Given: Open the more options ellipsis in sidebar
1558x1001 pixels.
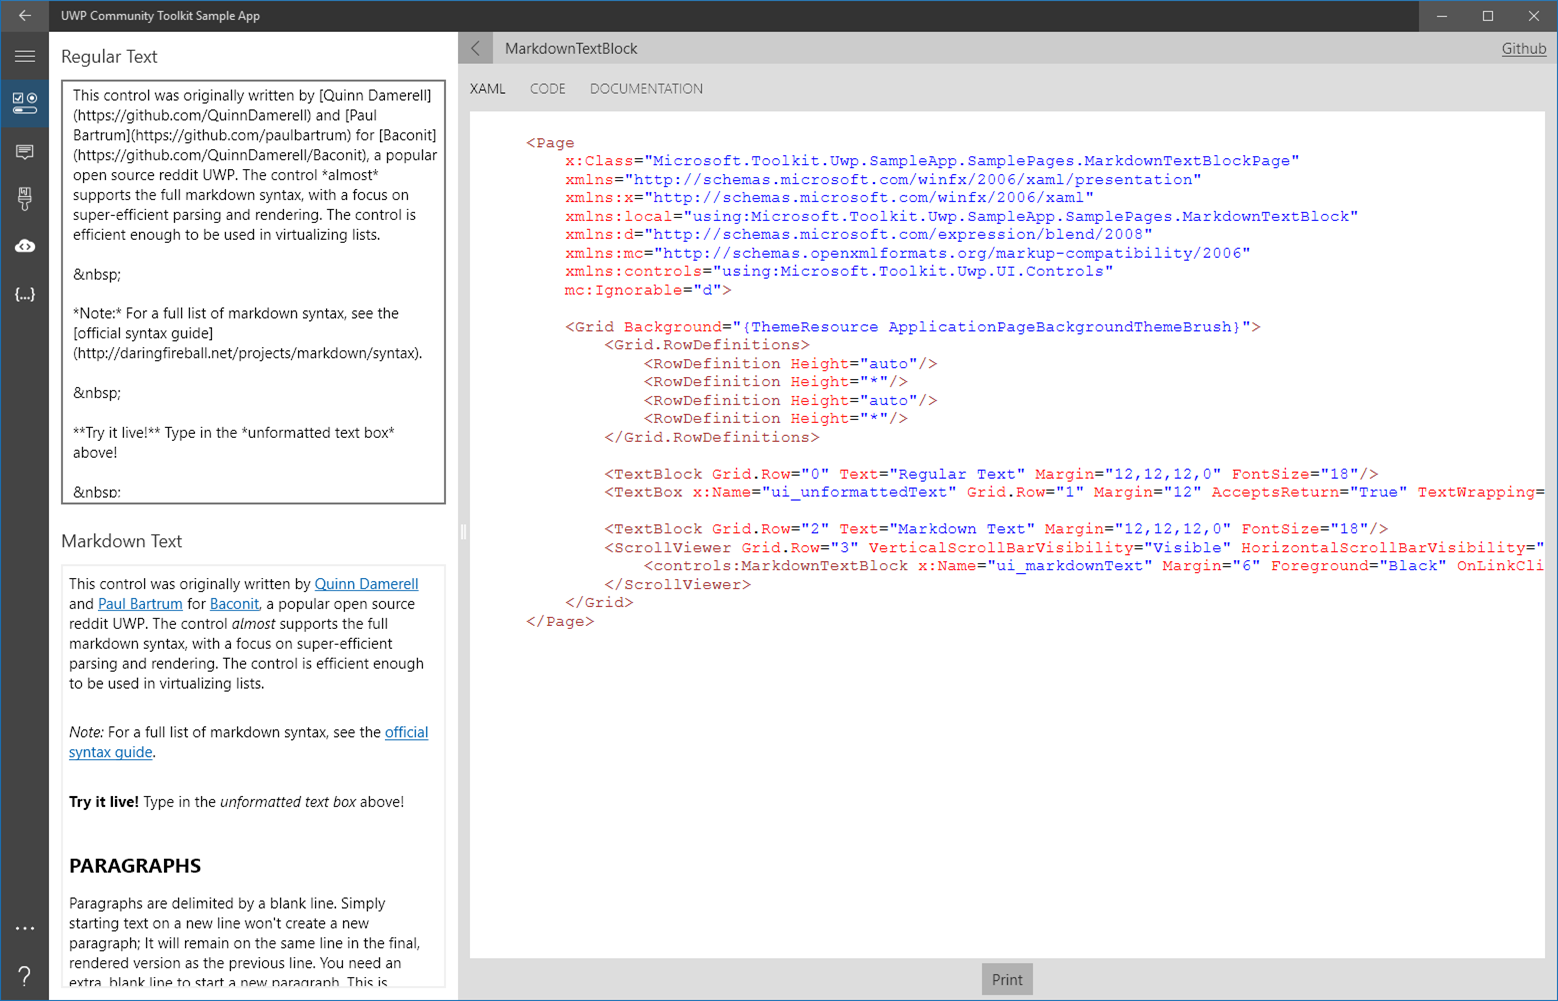Looking at the screenshot, I should (x=25, y=929).
